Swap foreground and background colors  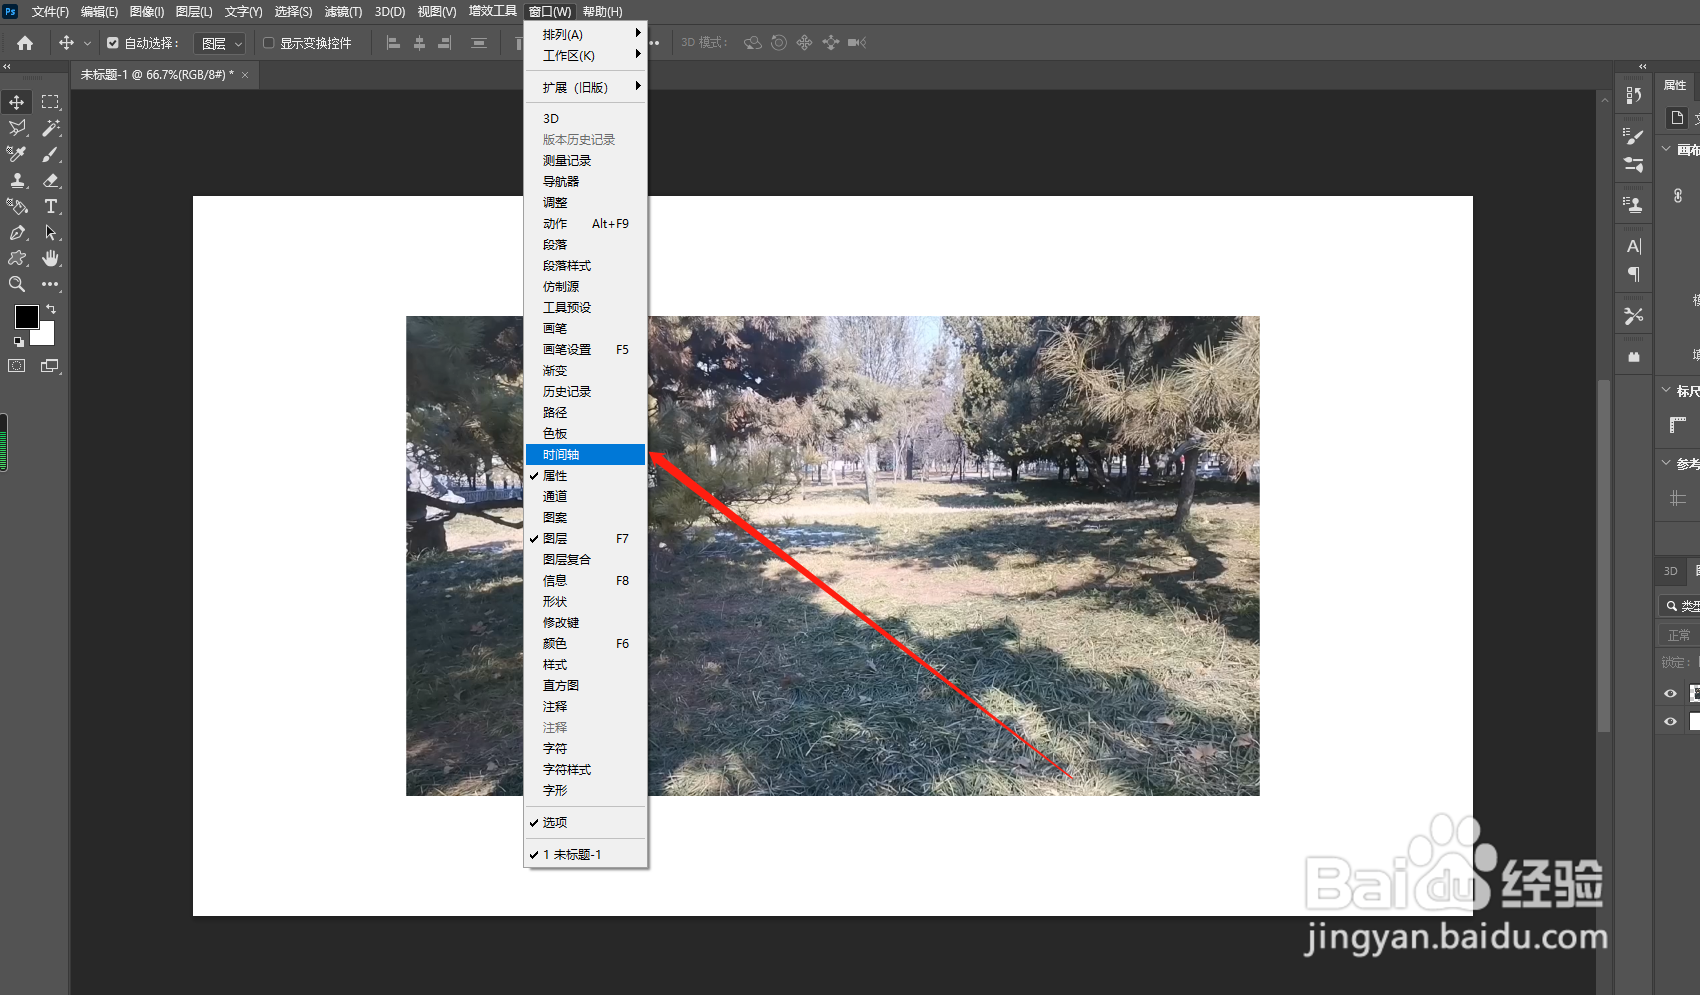51,309
